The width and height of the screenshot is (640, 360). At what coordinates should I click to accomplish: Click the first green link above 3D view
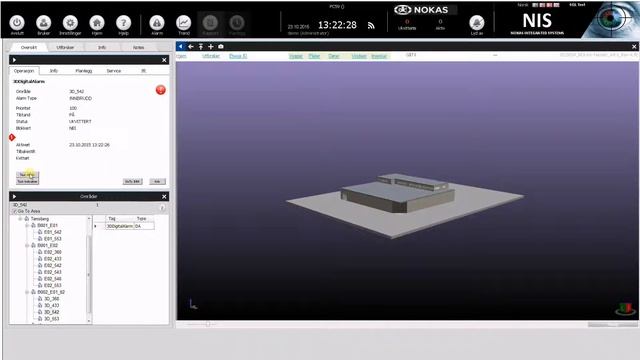pyautogui.click(x=296, y=56)
